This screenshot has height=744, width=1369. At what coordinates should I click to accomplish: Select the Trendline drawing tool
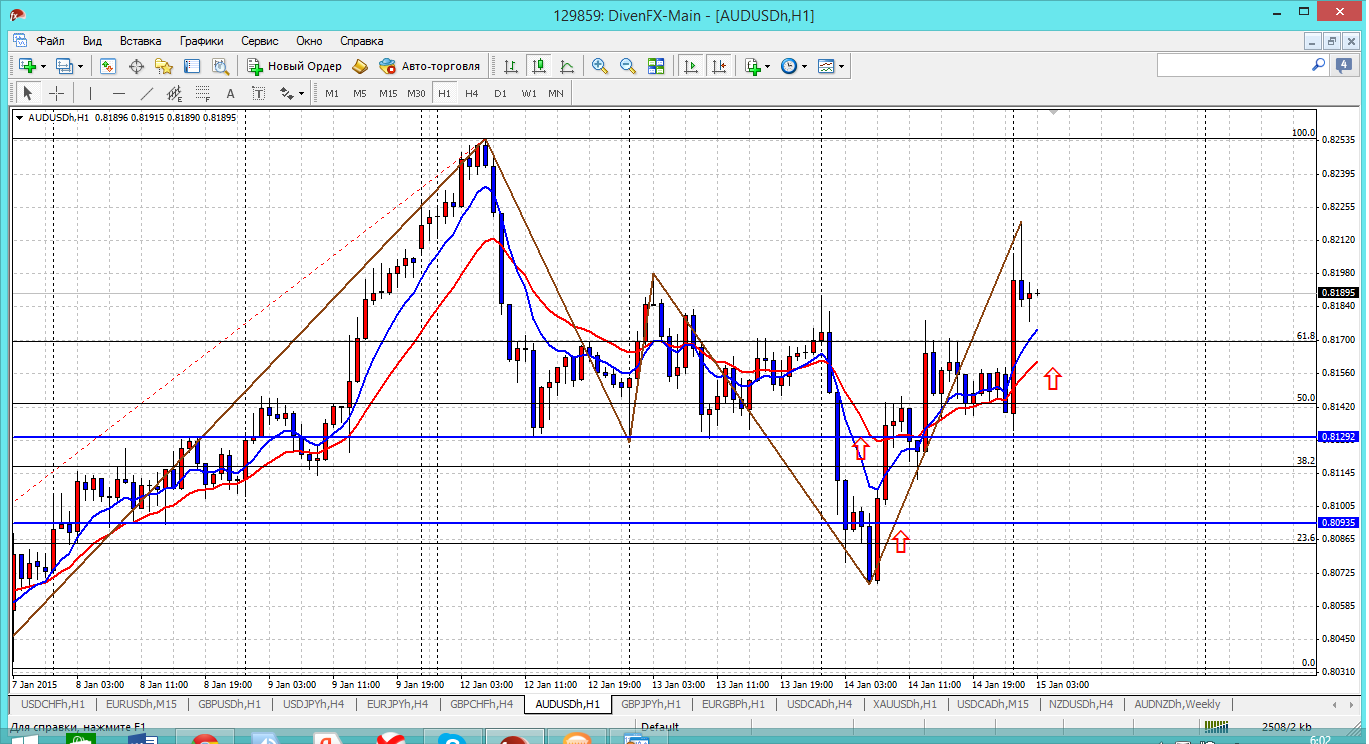click(x=147, y=93)
